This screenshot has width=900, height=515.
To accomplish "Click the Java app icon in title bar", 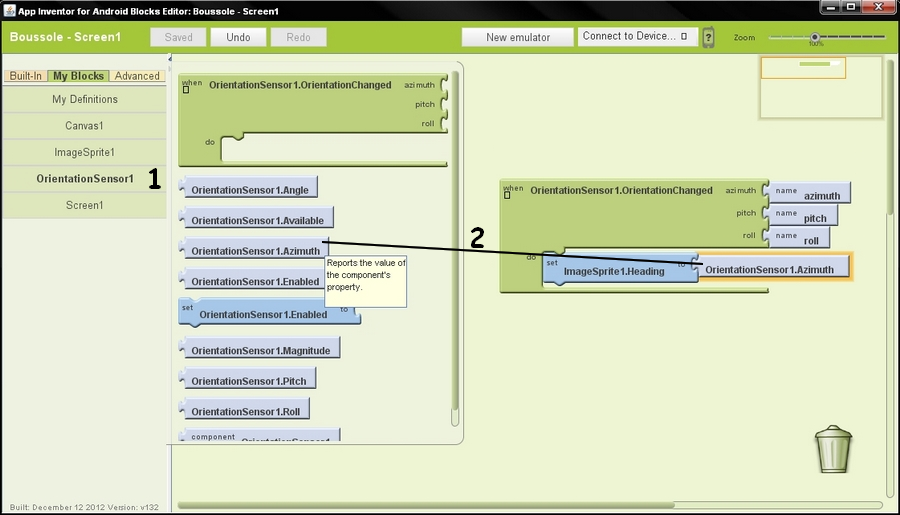I will coord(9,10).
